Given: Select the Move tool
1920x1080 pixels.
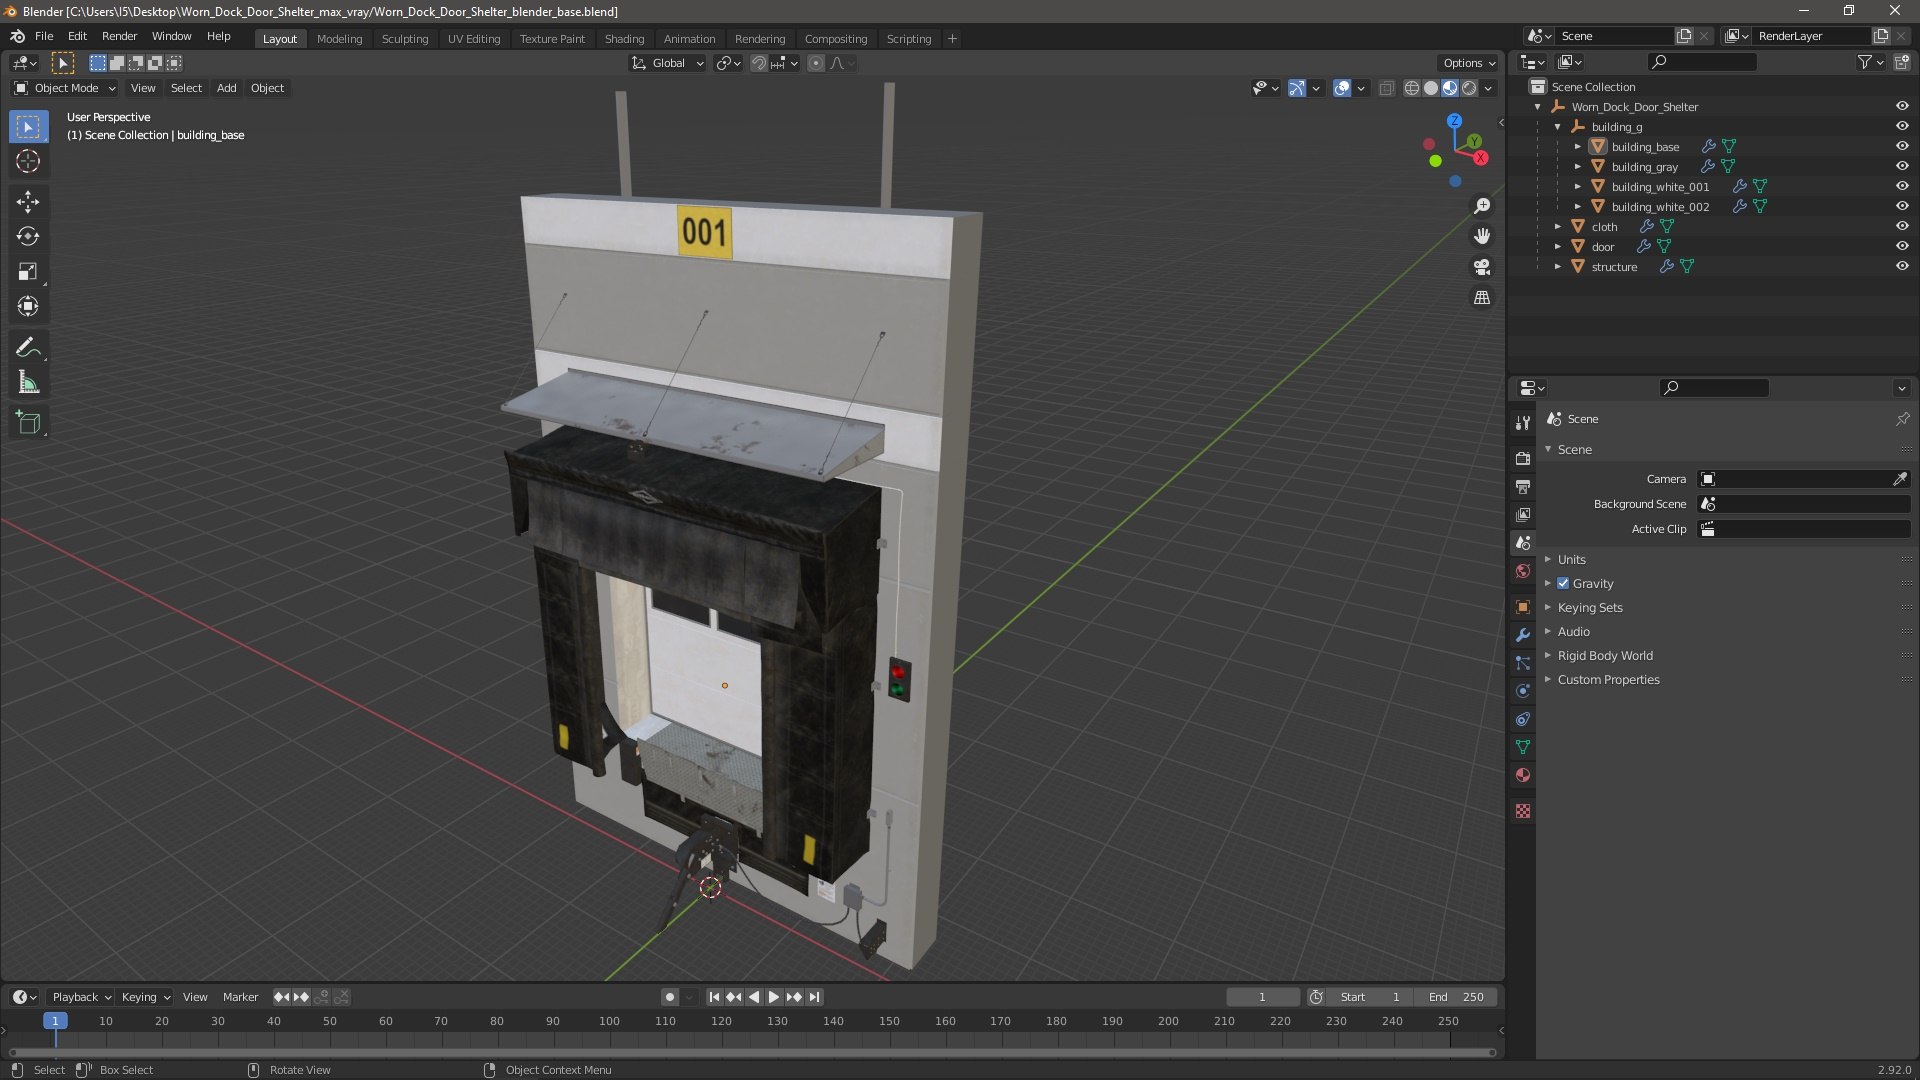Looking at the screenshot, I should (x=28, y=202).
